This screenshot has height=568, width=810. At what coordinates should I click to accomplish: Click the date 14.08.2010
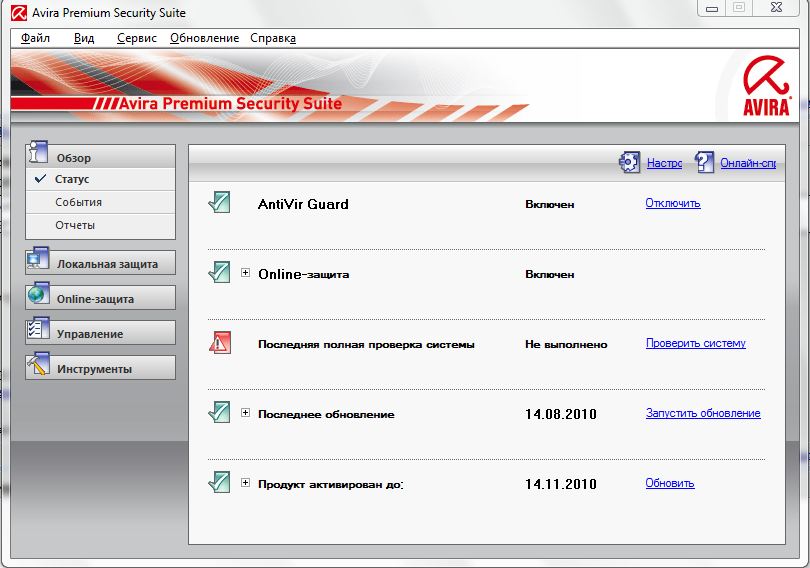(x=561, y=414)
